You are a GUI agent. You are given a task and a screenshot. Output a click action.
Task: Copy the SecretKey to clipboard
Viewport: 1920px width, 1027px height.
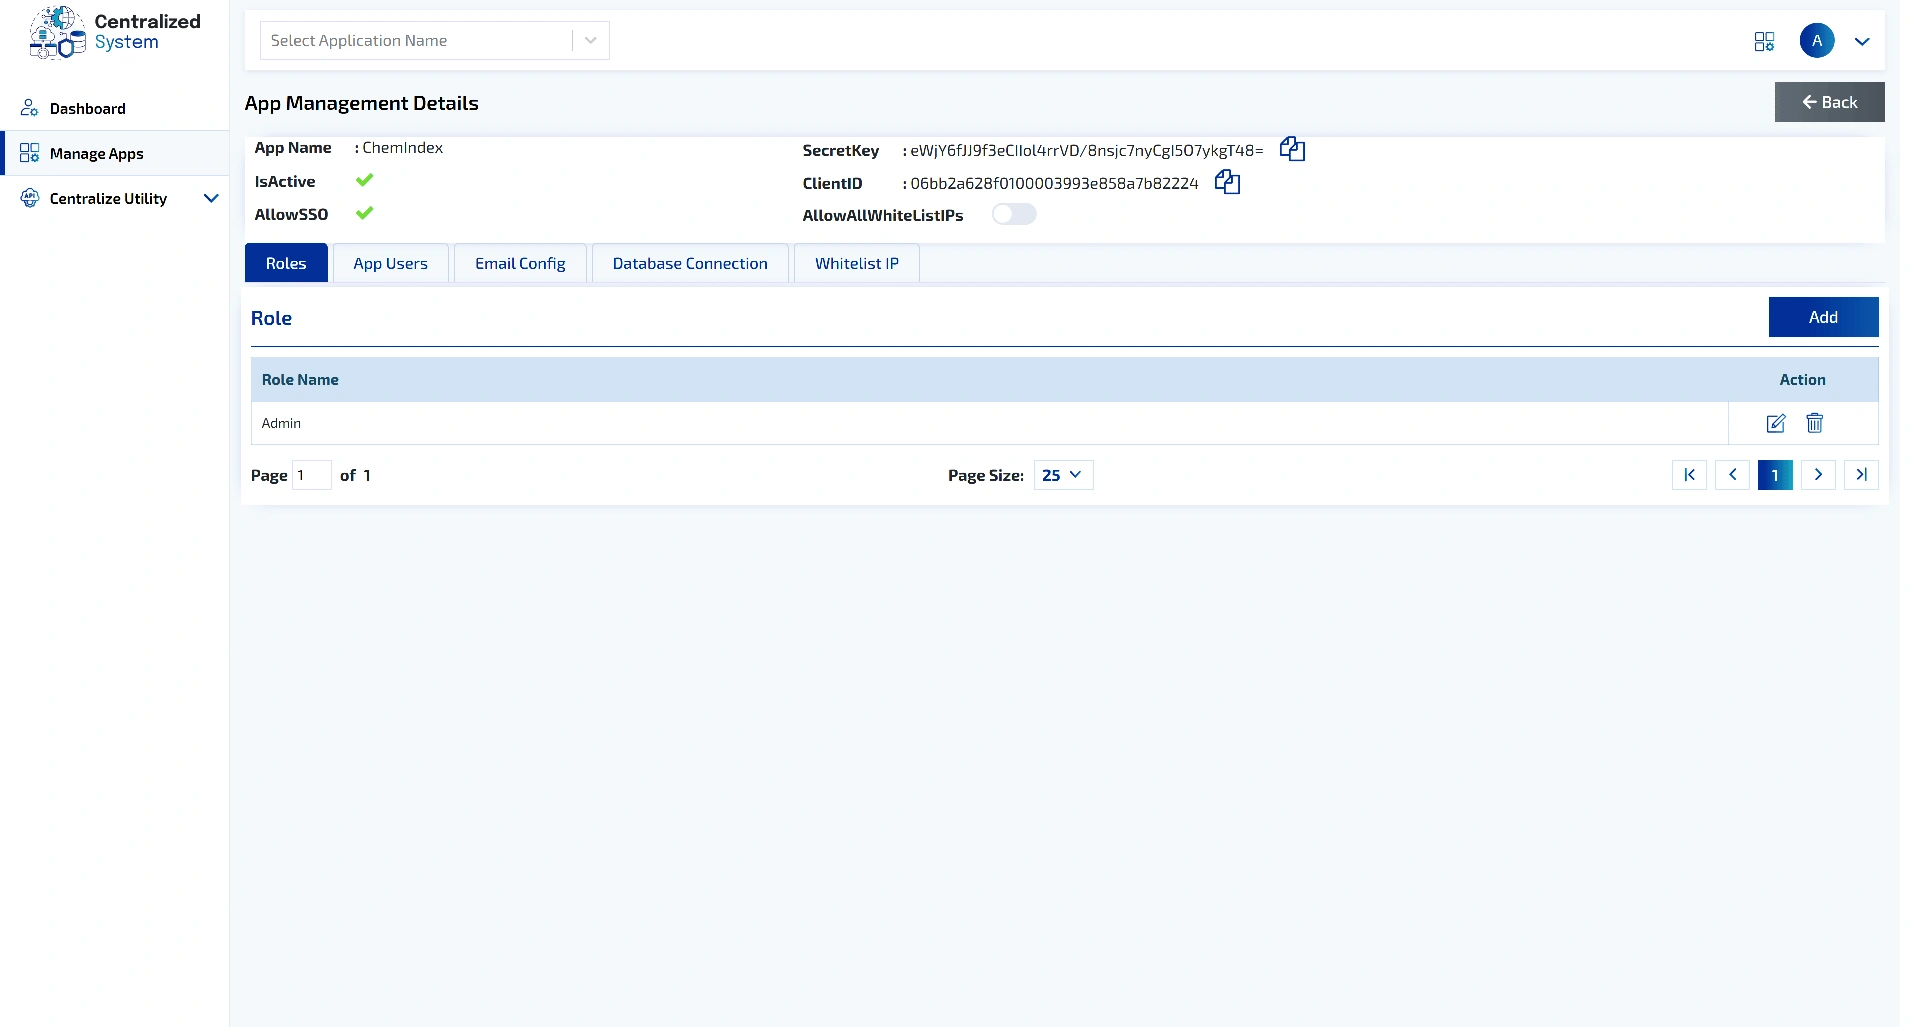(1292, 150)
